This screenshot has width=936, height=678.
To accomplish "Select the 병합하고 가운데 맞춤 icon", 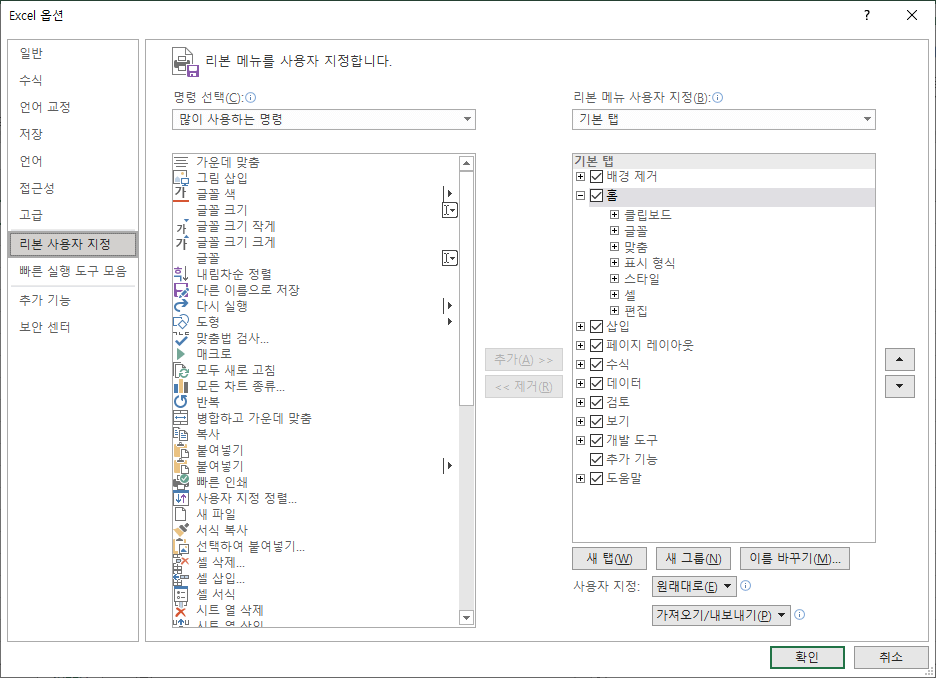I will click(181, 418).
